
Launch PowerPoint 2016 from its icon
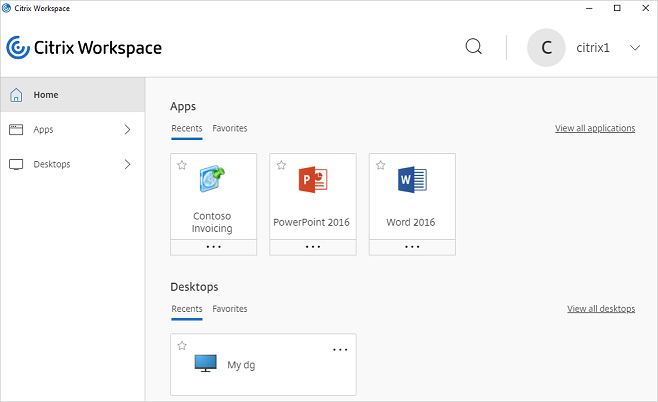pyautogui.click(x=313, y=180)
